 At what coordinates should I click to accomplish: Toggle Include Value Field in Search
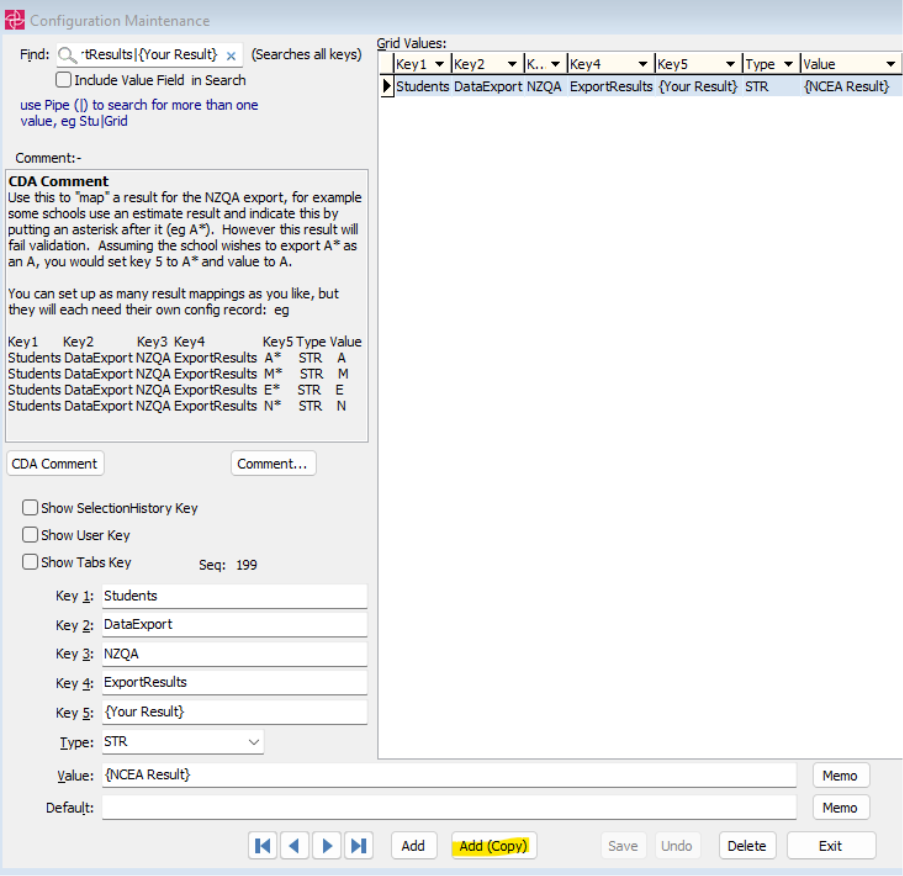[63, 79]
